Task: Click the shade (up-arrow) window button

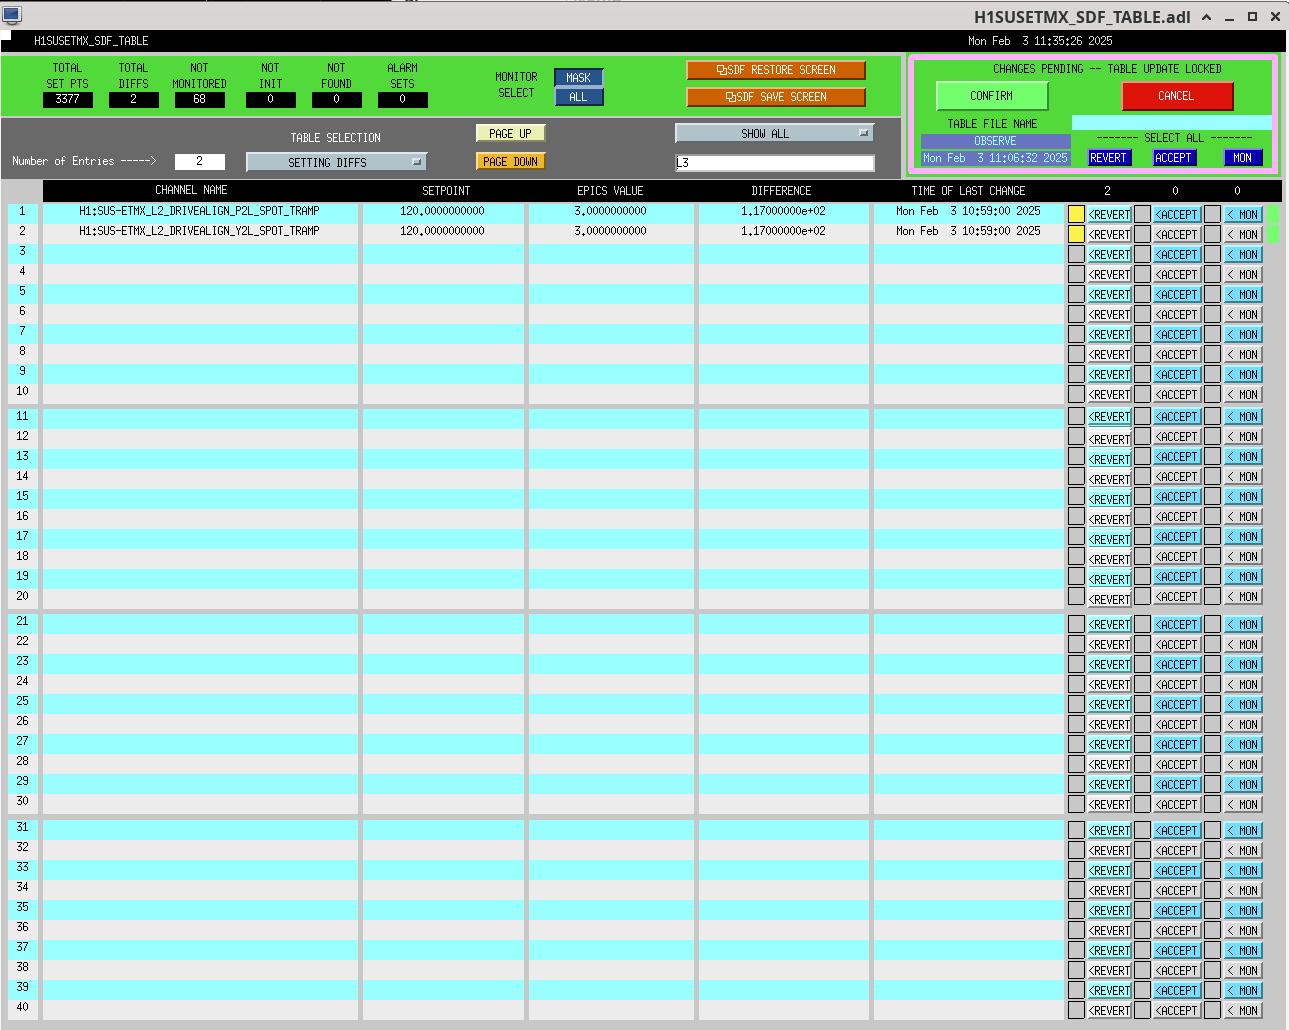Action: pos(1207,17)
